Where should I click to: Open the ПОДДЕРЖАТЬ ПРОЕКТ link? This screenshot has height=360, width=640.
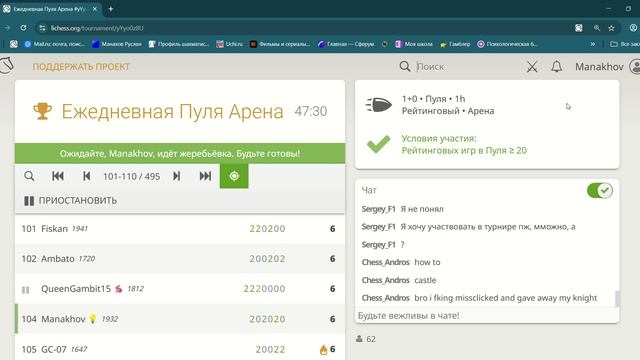[x=81, y=67]
